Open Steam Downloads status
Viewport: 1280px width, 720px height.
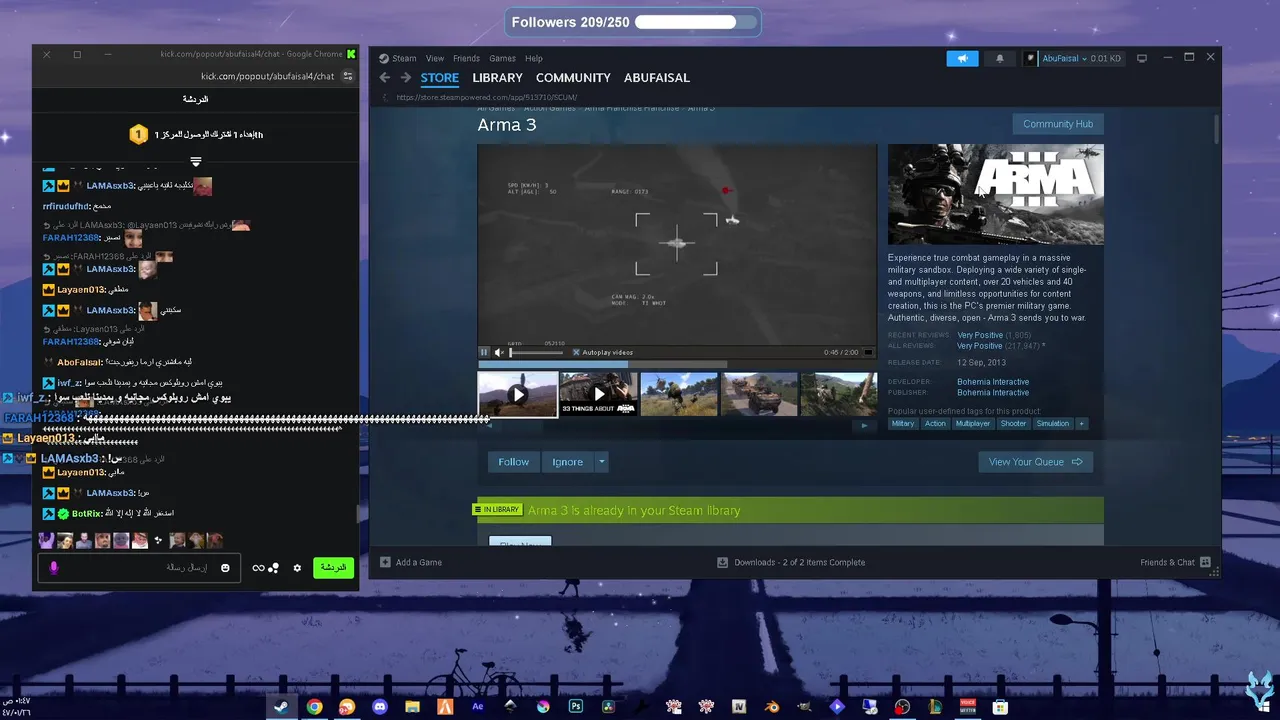coord(791,562)
